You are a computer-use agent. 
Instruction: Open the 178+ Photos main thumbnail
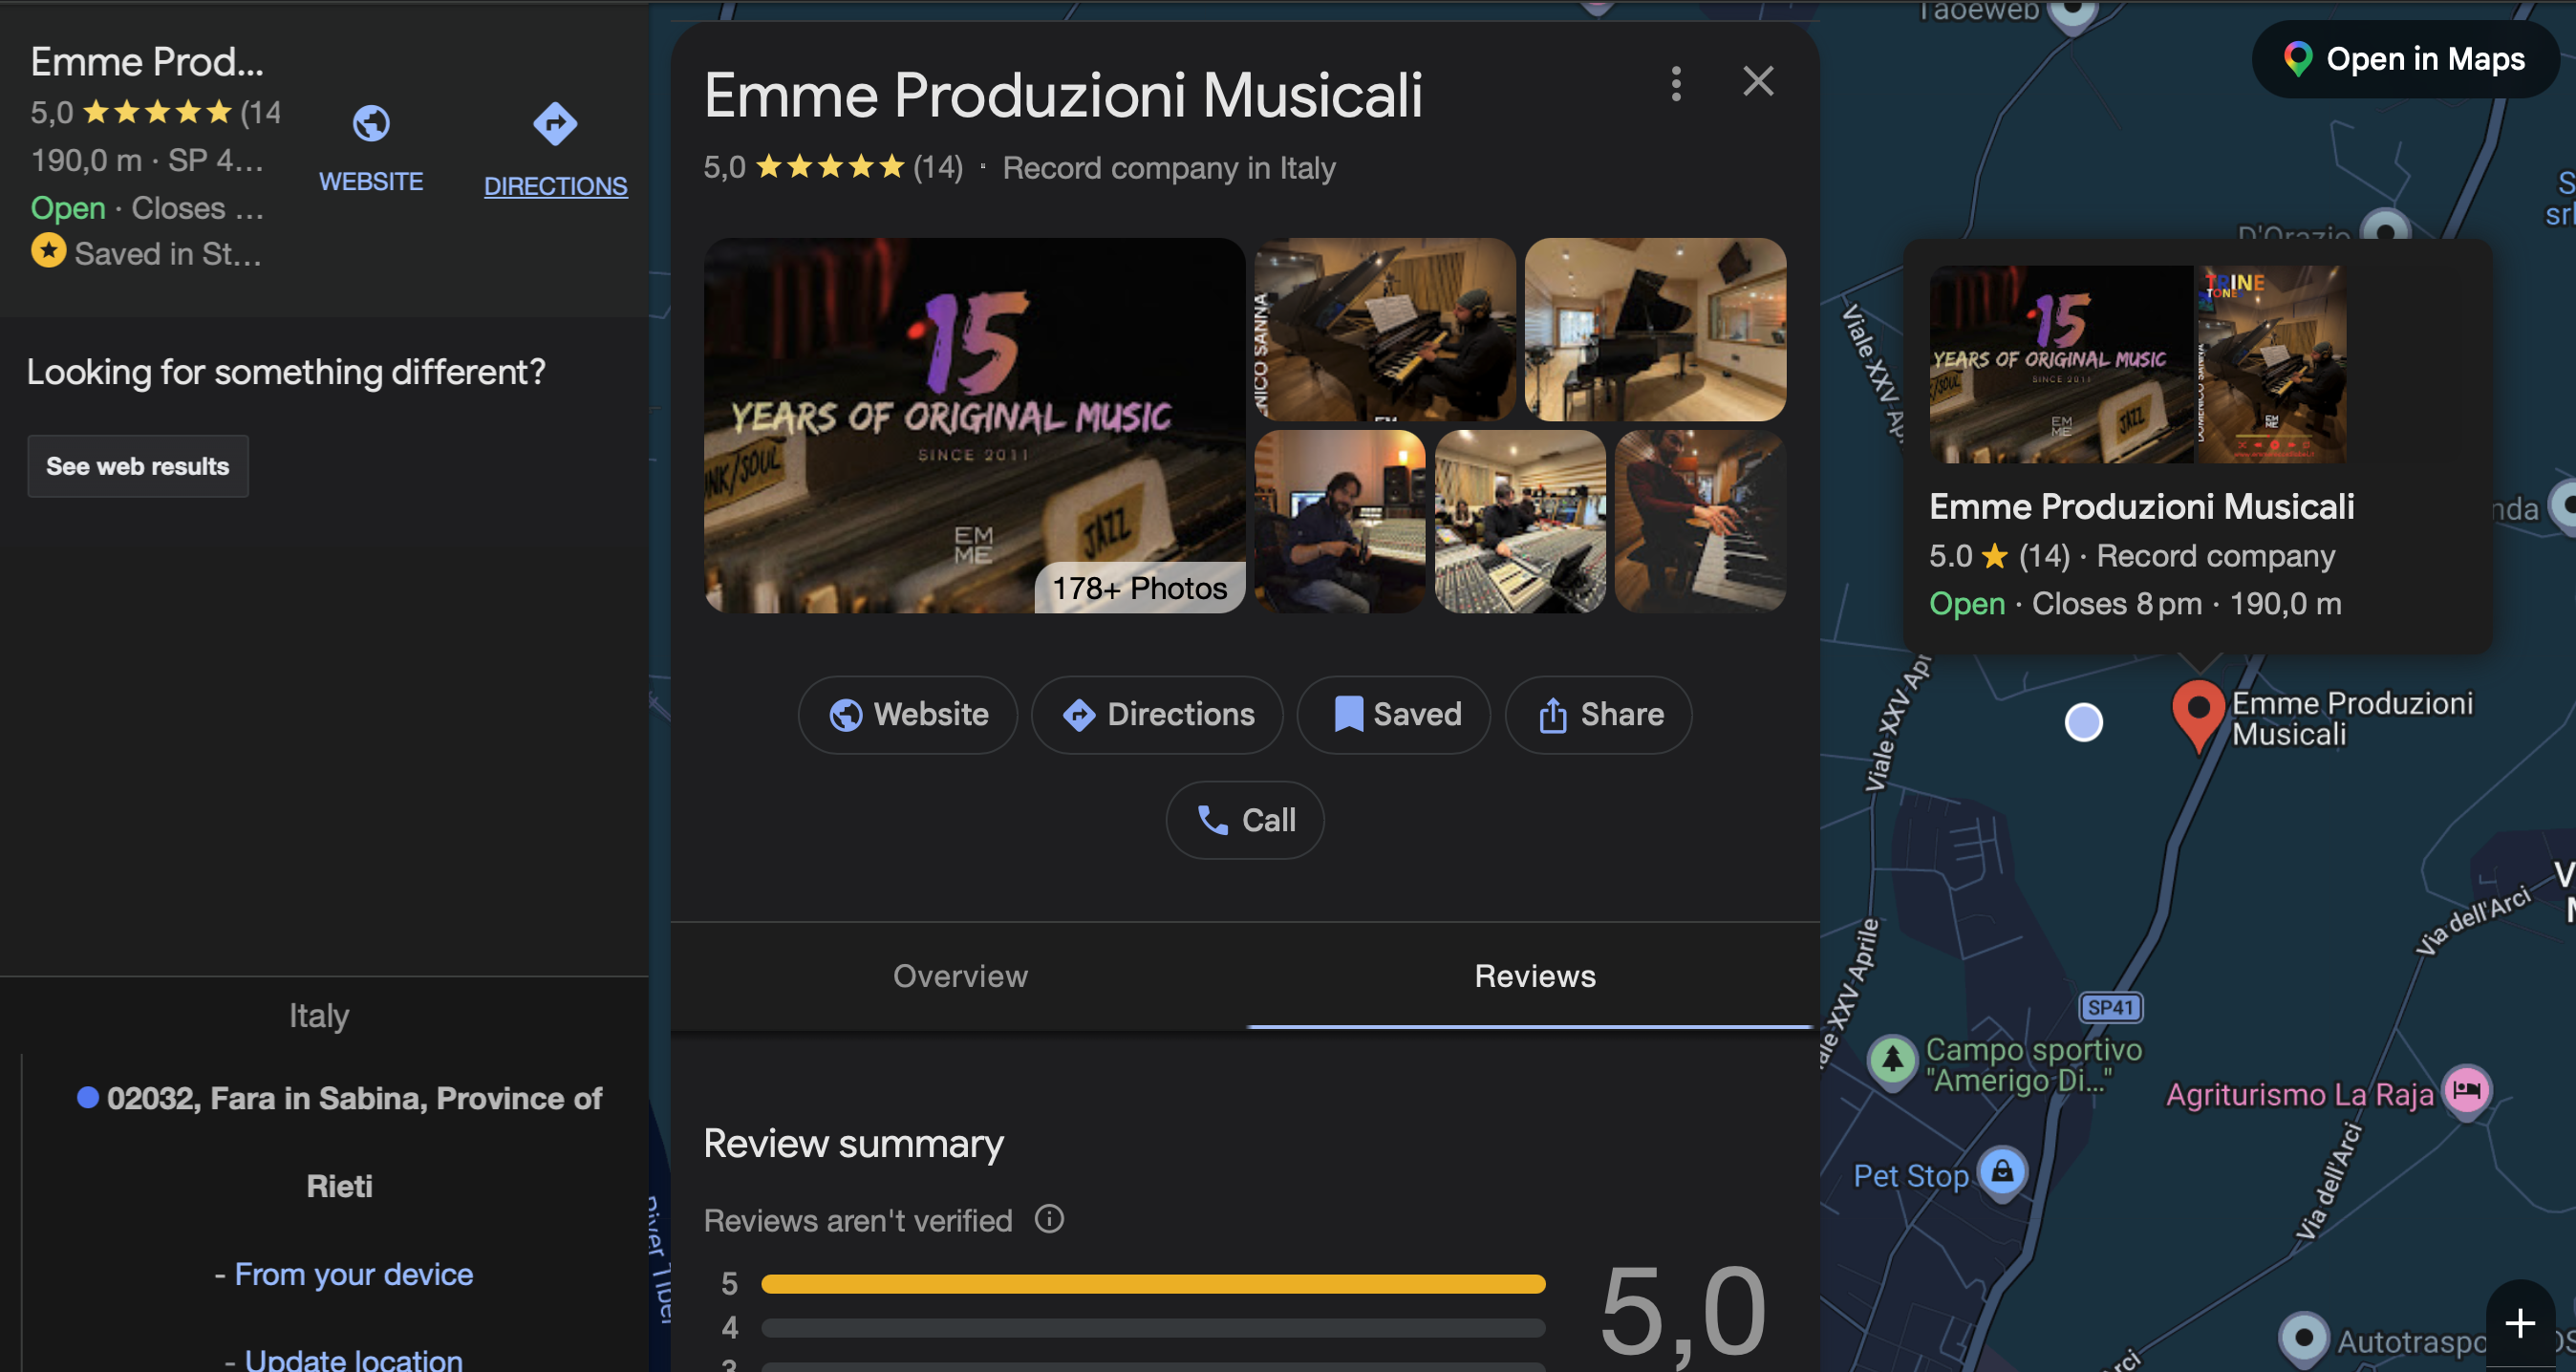(974, 425)
